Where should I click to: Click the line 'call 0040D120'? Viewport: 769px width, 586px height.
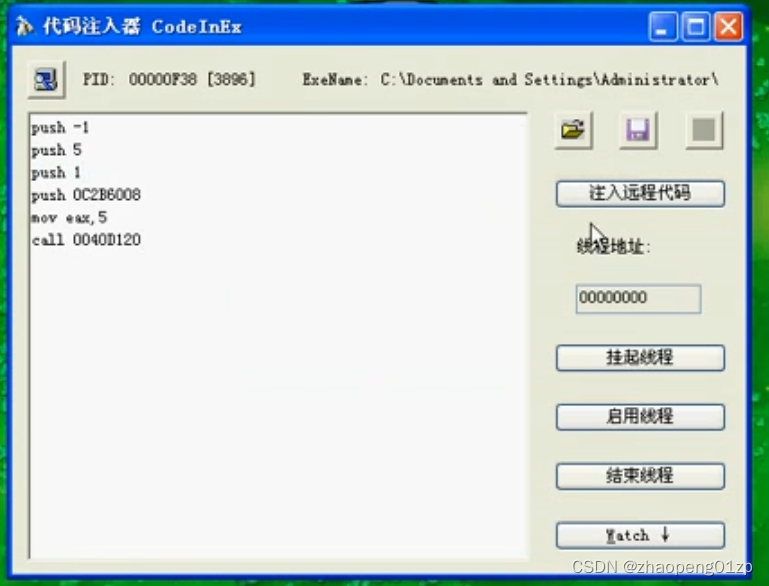(x=86, y=240)
